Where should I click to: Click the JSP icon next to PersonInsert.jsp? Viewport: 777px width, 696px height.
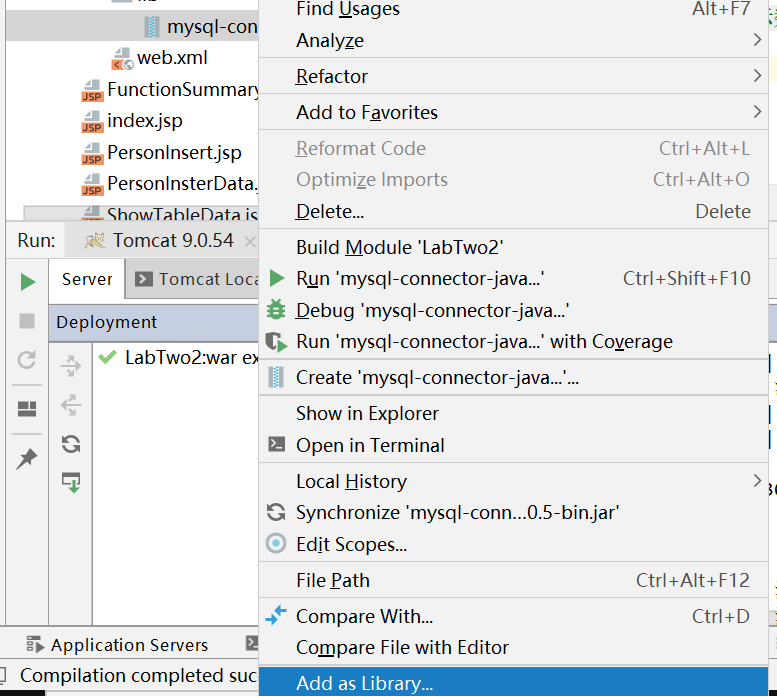[x=92, y=153]
